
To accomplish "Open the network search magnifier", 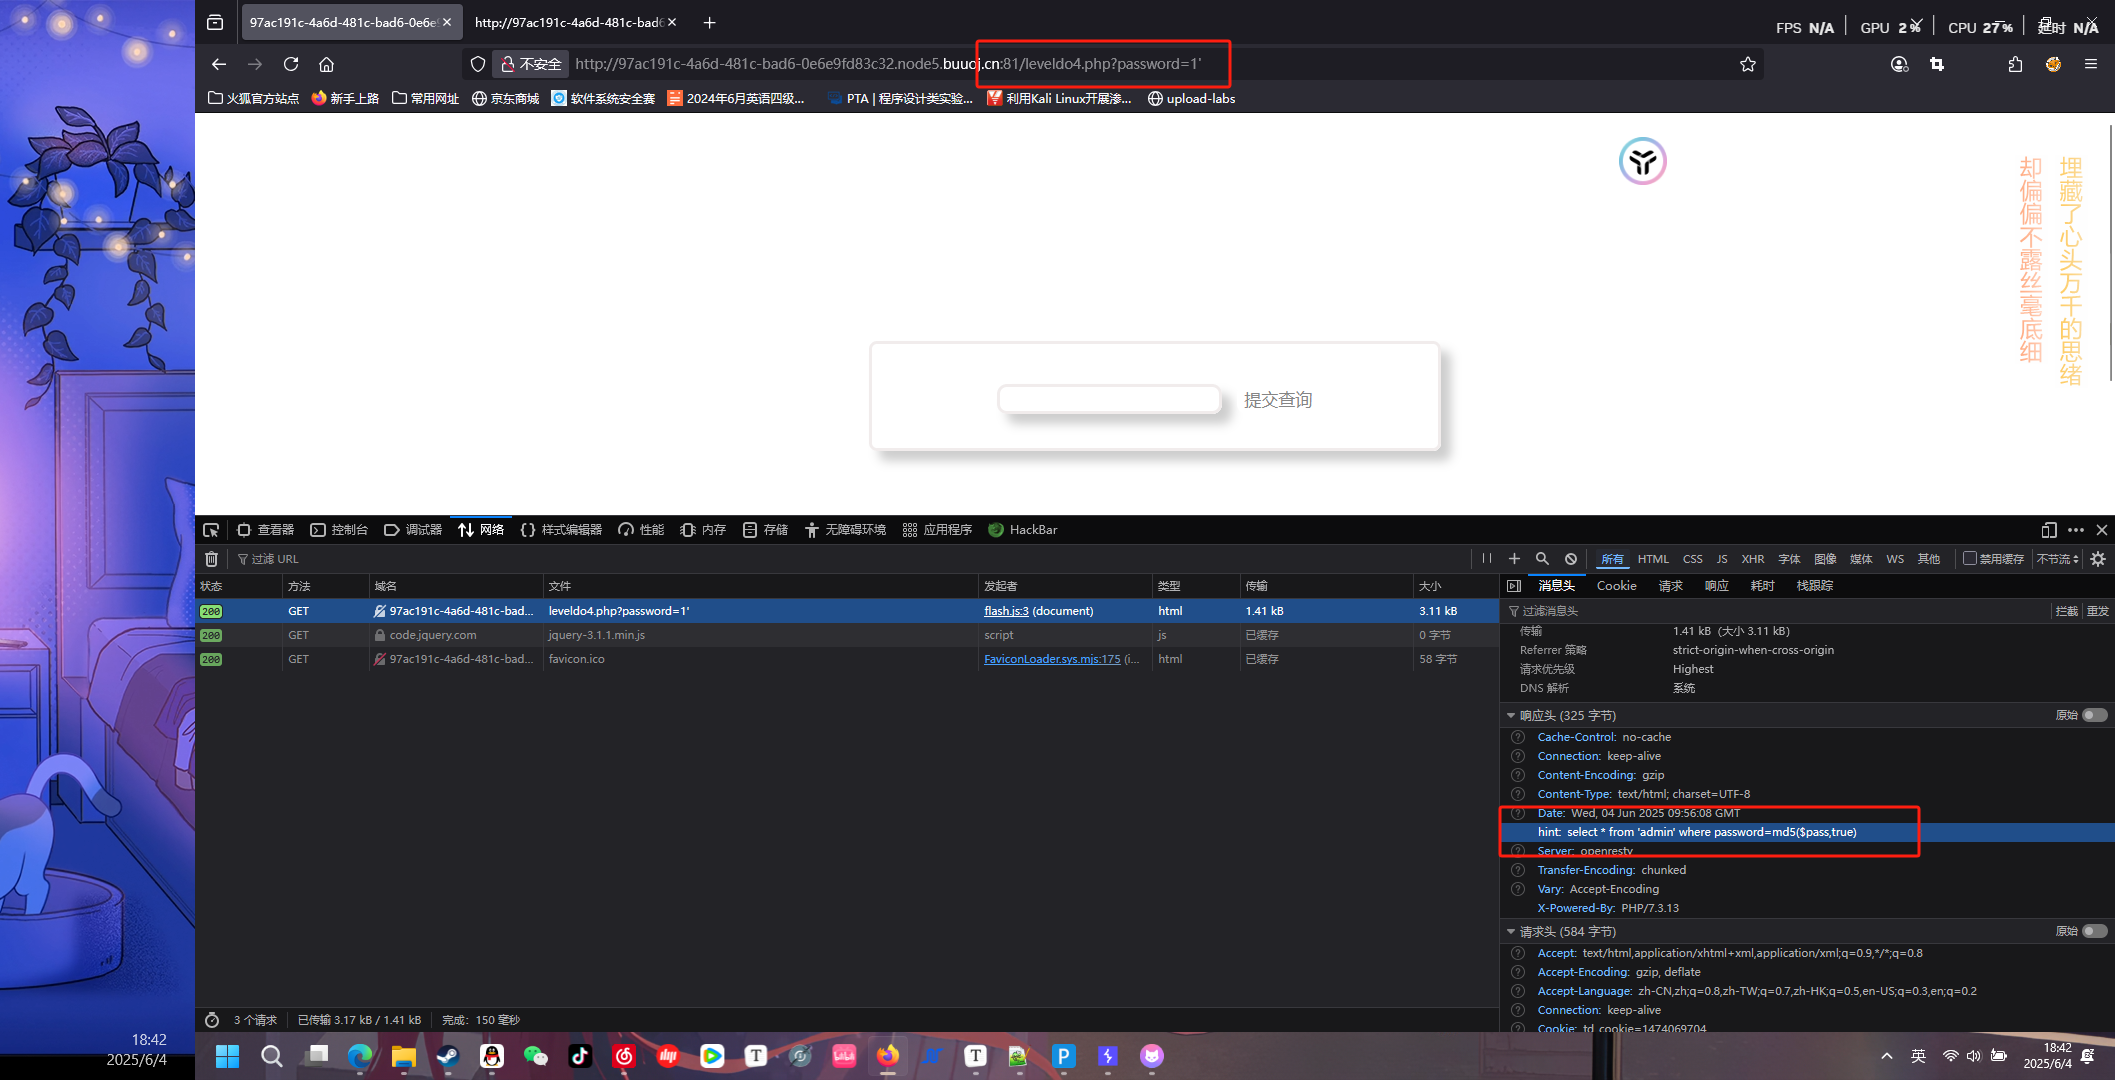I will (1542, 559).
